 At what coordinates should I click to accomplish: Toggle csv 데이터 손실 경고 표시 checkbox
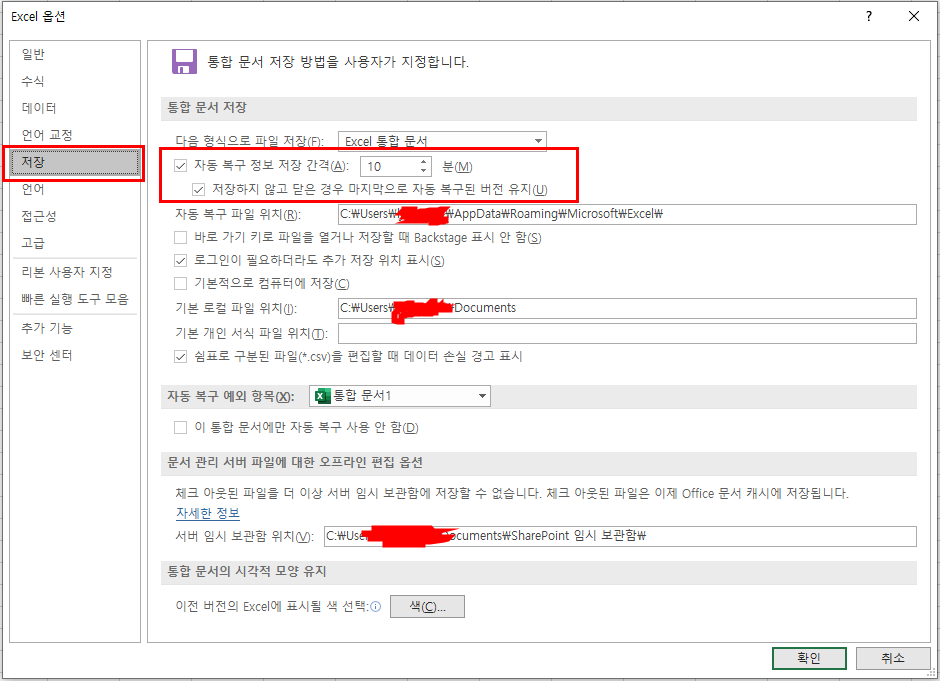point(180,357)
